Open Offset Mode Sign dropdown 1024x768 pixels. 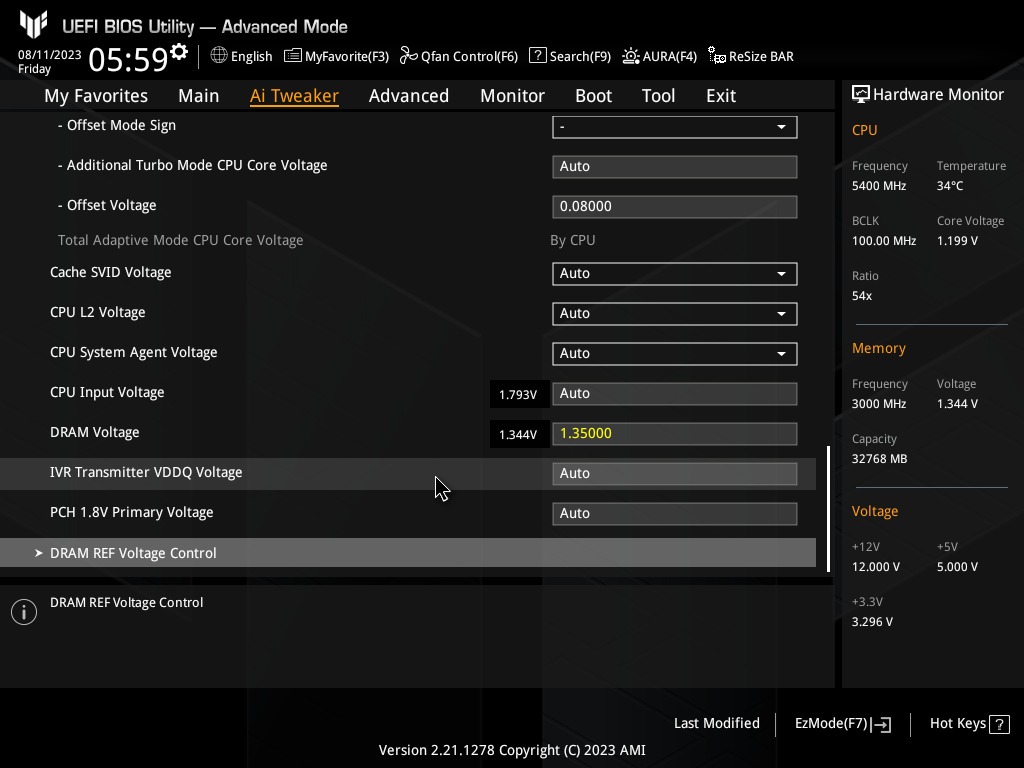[675, 127]
